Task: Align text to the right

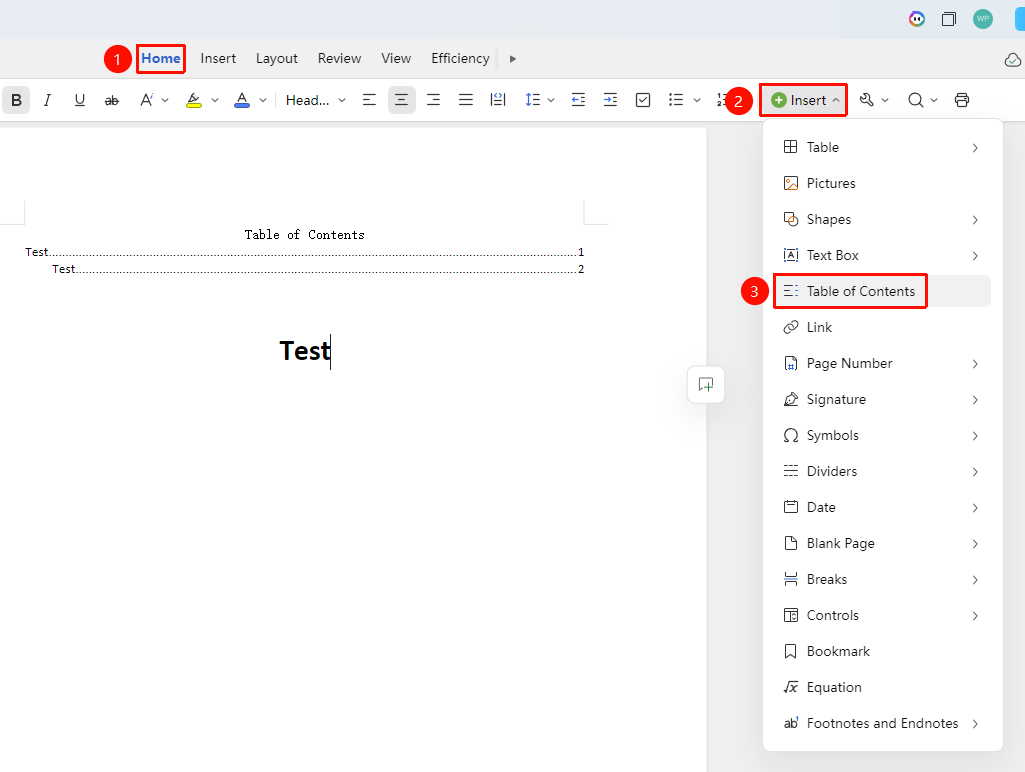Action: [x=433, y=100]
